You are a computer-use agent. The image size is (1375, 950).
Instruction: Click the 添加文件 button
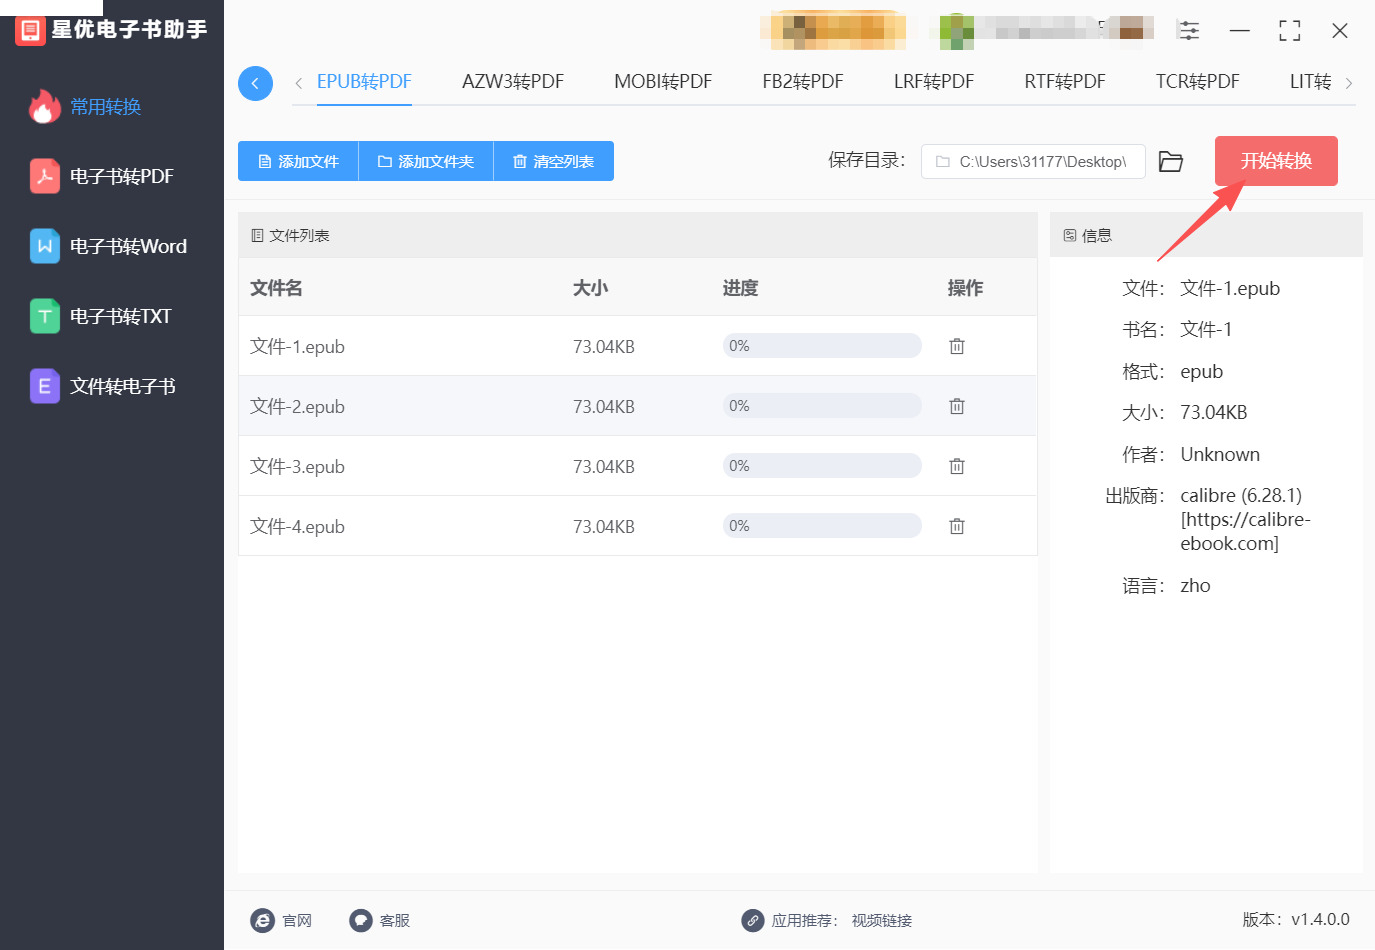(x=298, y=161)
